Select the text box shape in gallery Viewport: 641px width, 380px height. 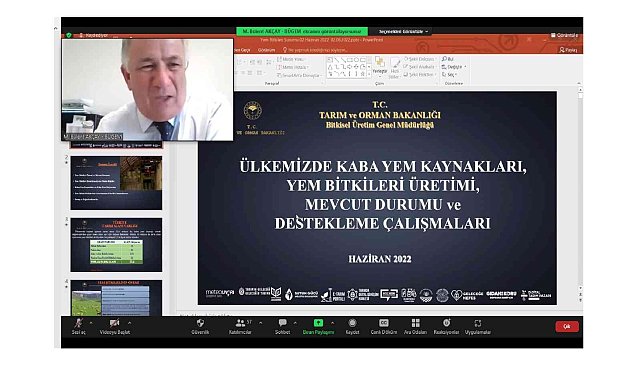click(330, 60)
